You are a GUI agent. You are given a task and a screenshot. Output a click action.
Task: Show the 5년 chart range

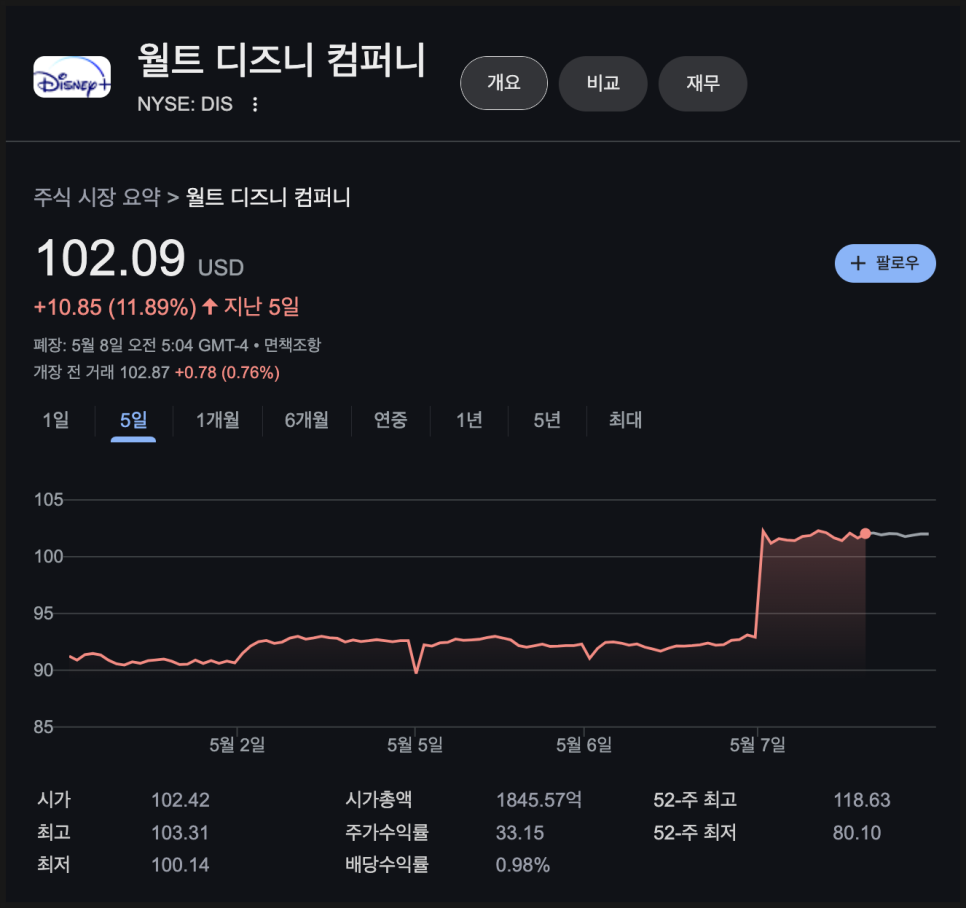coord(546,420)
